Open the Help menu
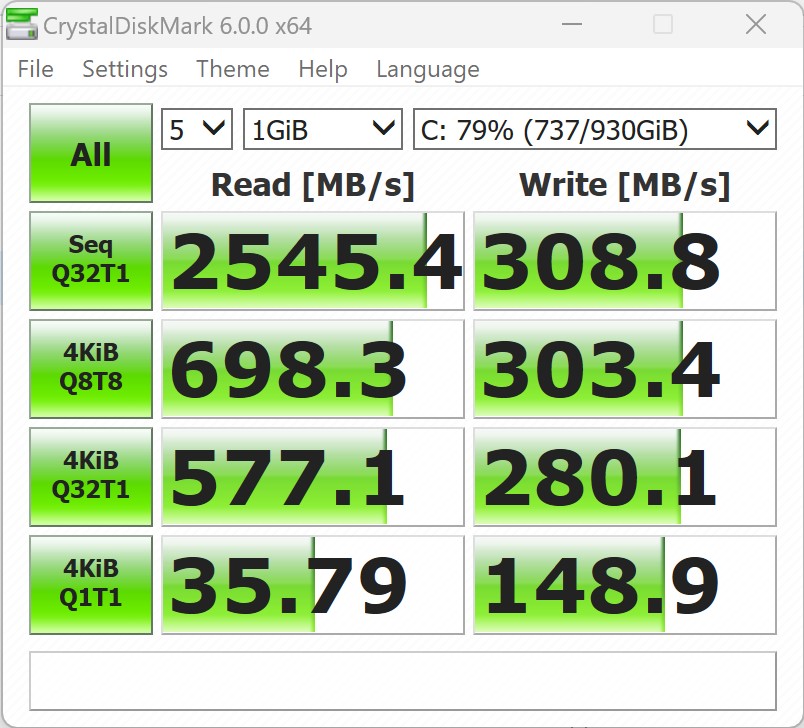 323,69
